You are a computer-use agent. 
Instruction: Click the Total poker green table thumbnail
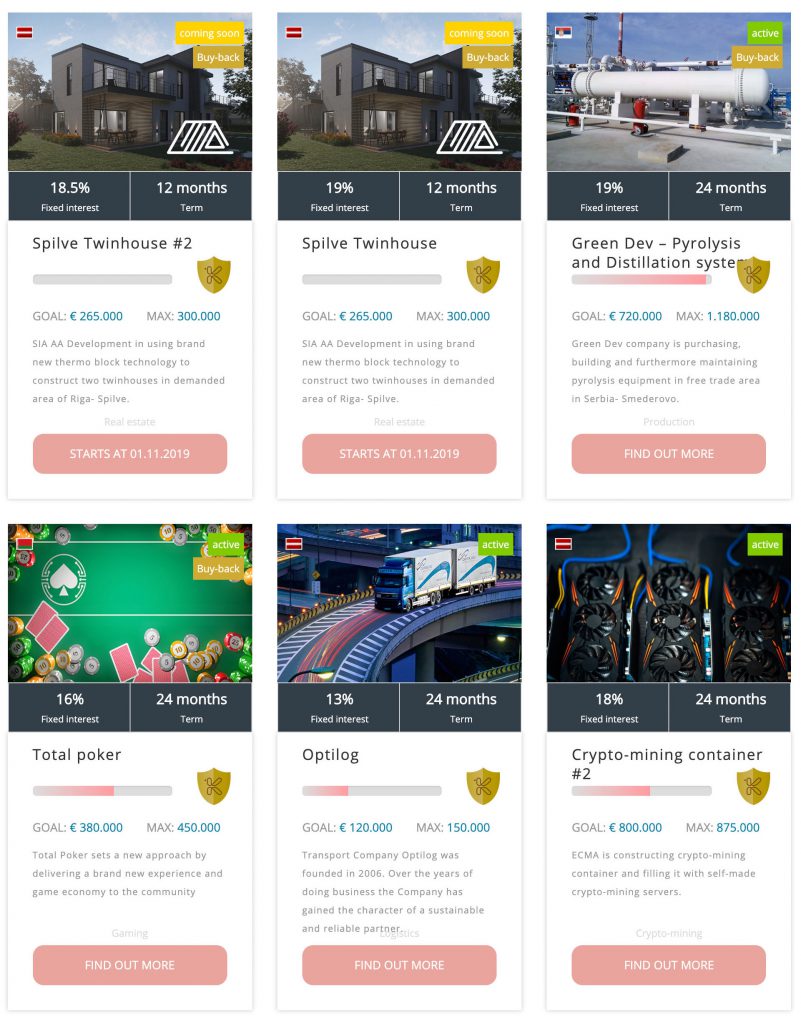point(130,603)
